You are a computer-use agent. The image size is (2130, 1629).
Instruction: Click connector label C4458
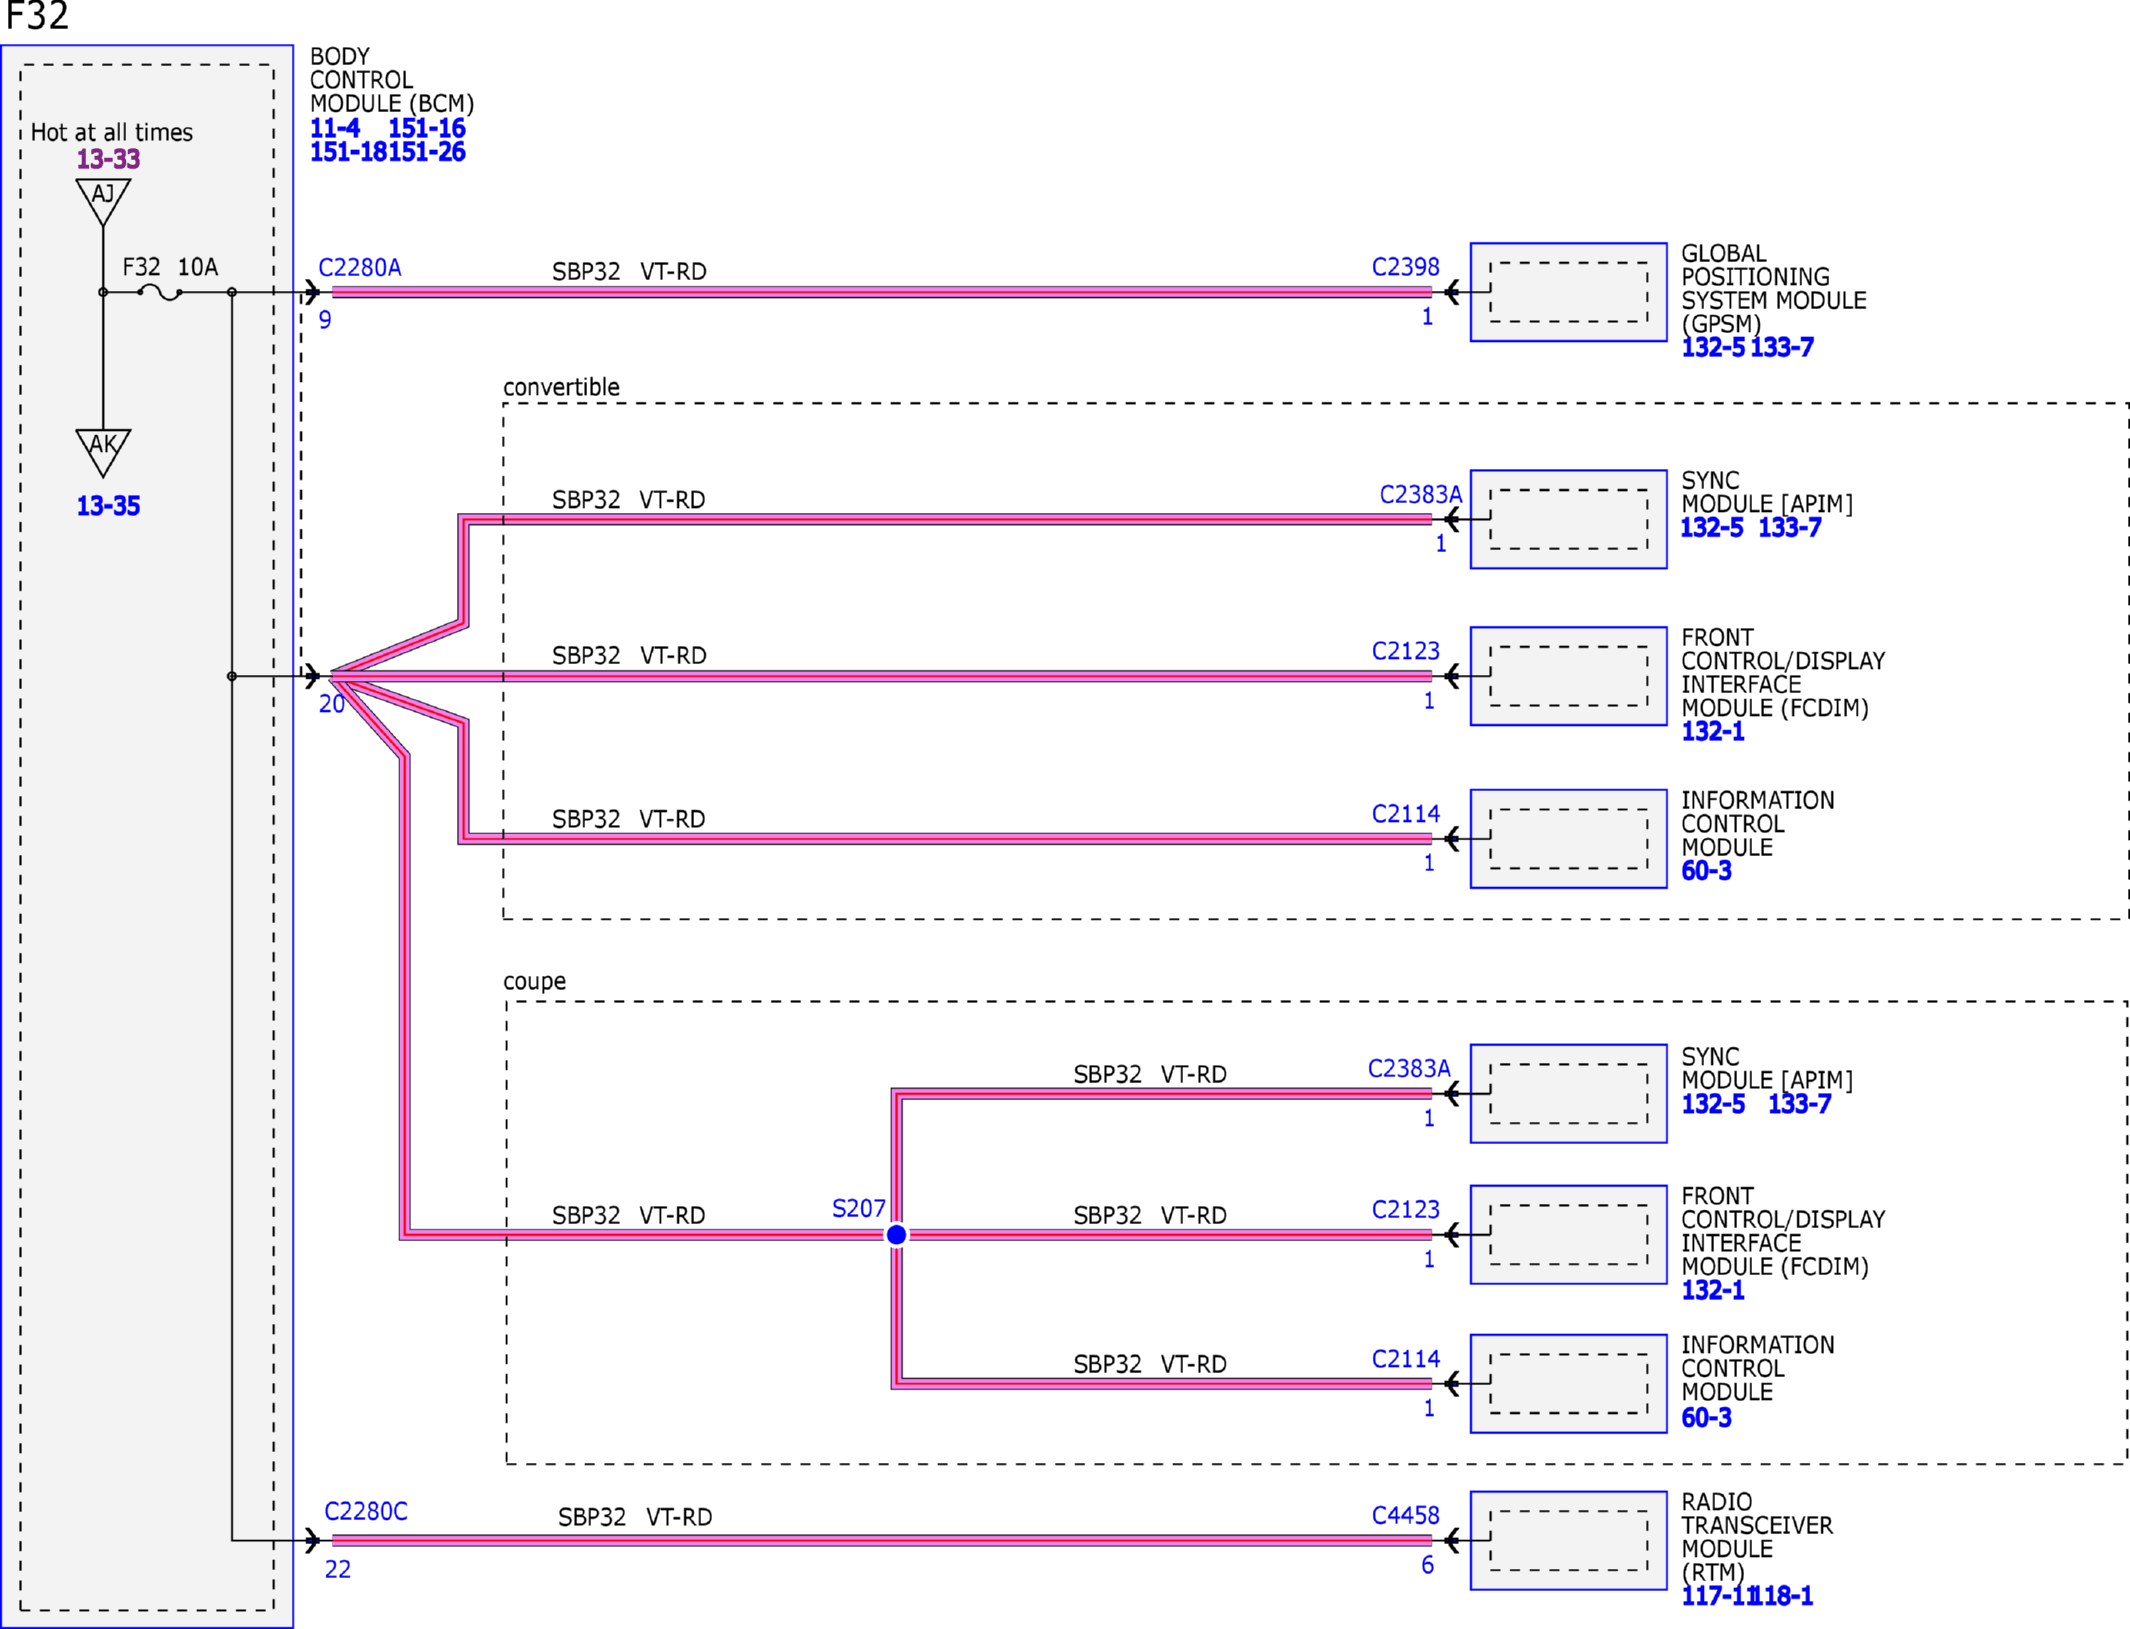1405,1515
